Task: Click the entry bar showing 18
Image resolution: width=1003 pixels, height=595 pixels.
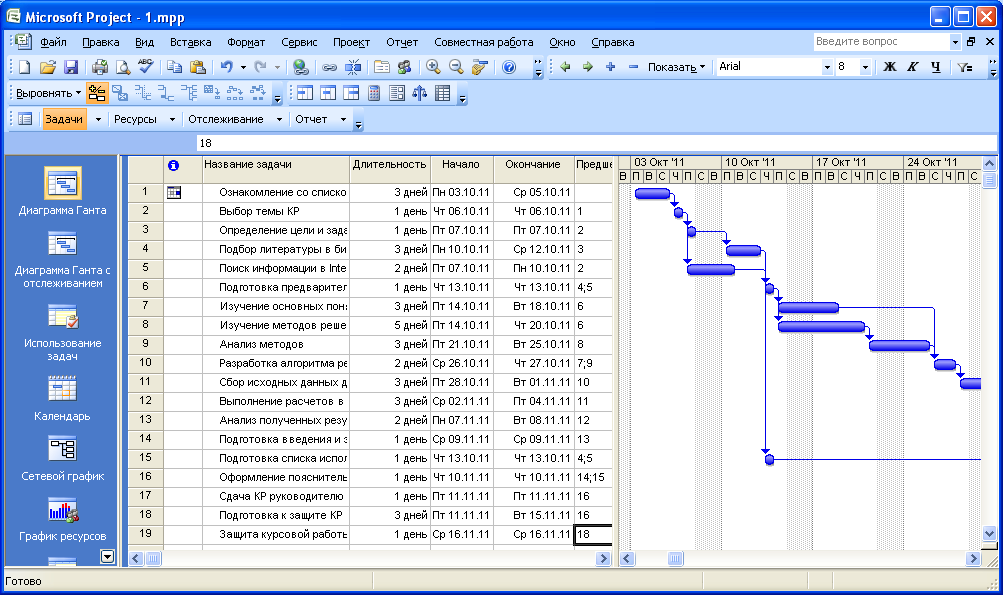Action: pyautogui.click(x=596, y=143)
